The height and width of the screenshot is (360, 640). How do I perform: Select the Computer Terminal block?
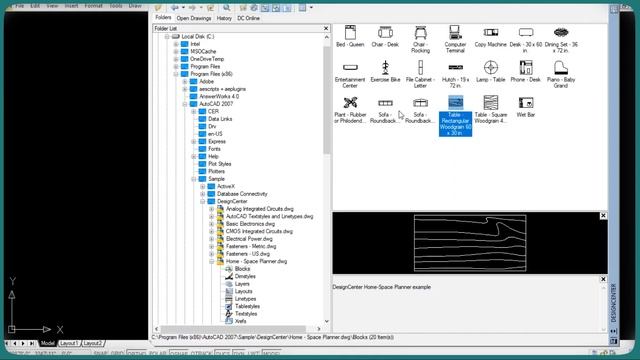pos(455,39)
